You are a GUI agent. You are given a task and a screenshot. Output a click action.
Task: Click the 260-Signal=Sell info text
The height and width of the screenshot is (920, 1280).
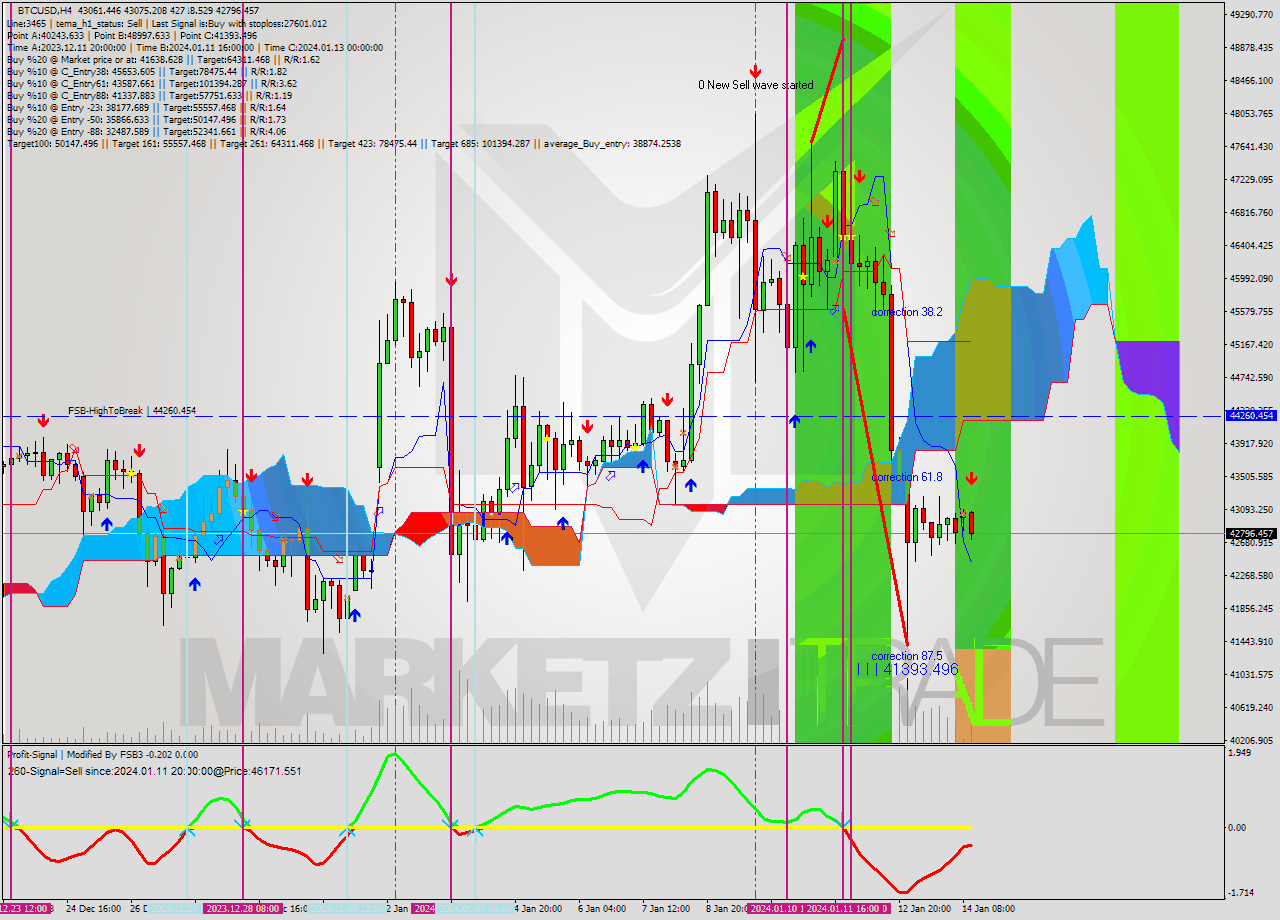153,771
